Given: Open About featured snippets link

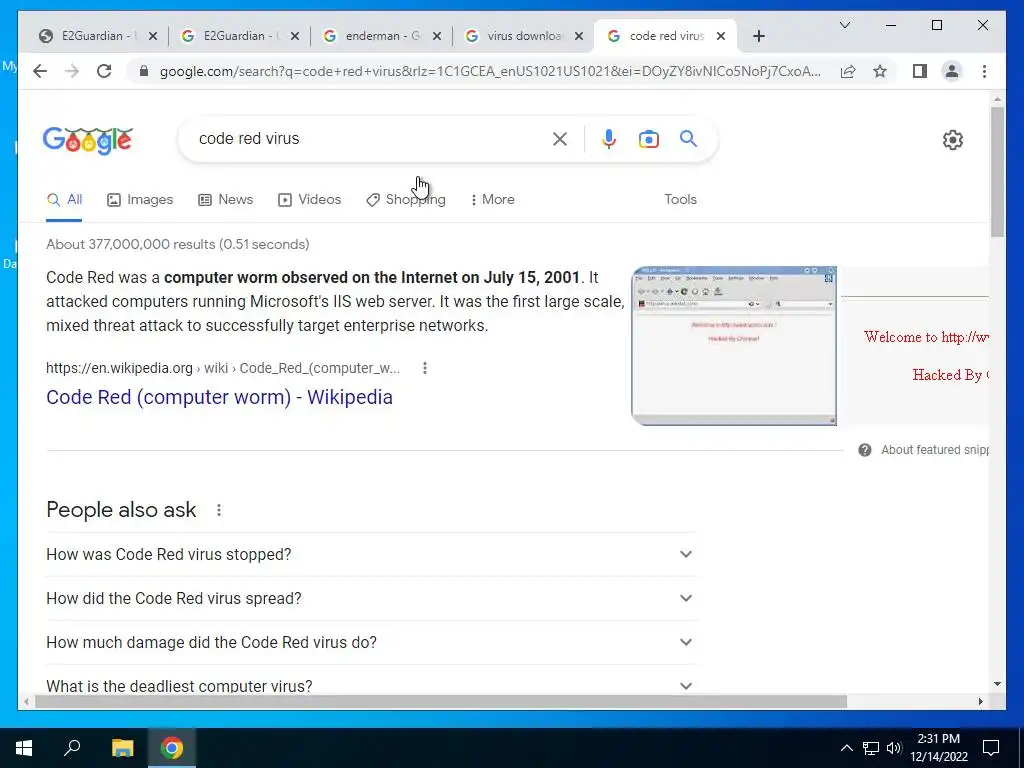Looking at the screenshot, I should pos(934,450).
